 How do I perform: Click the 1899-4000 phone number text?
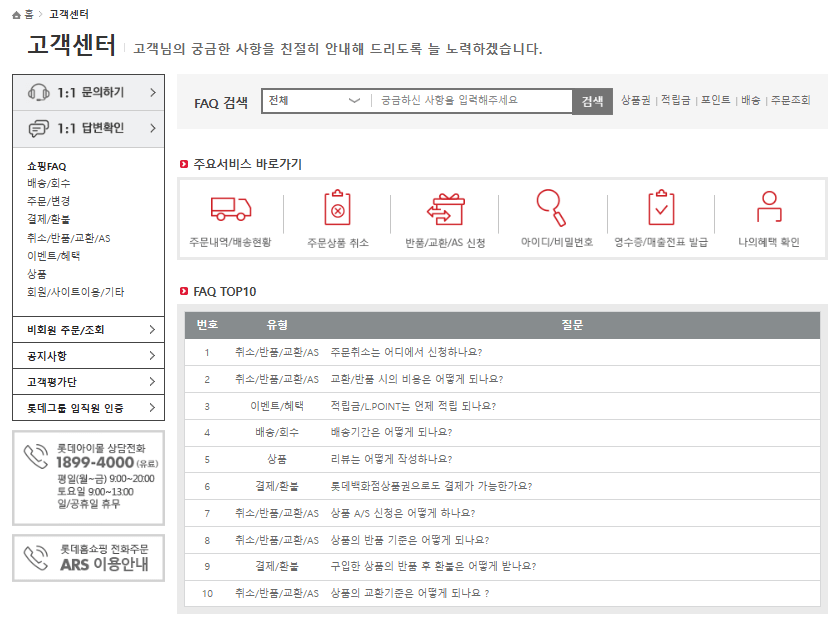[x=95, y=462]
